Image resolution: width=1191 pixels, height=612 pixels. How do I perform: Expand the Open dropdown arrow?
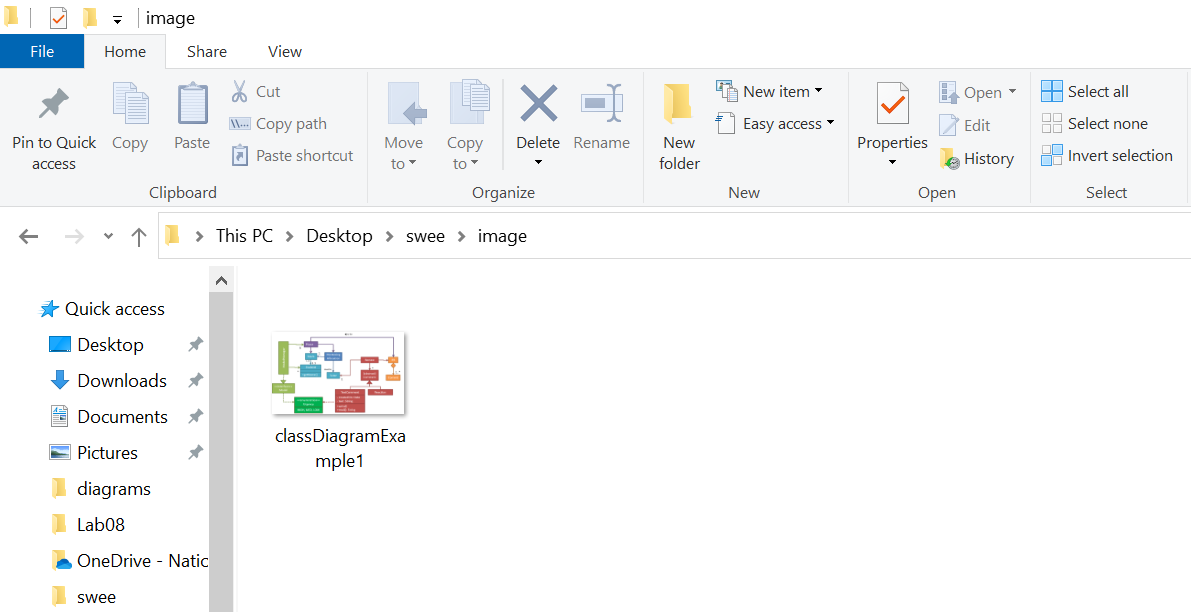[1013, 92]
